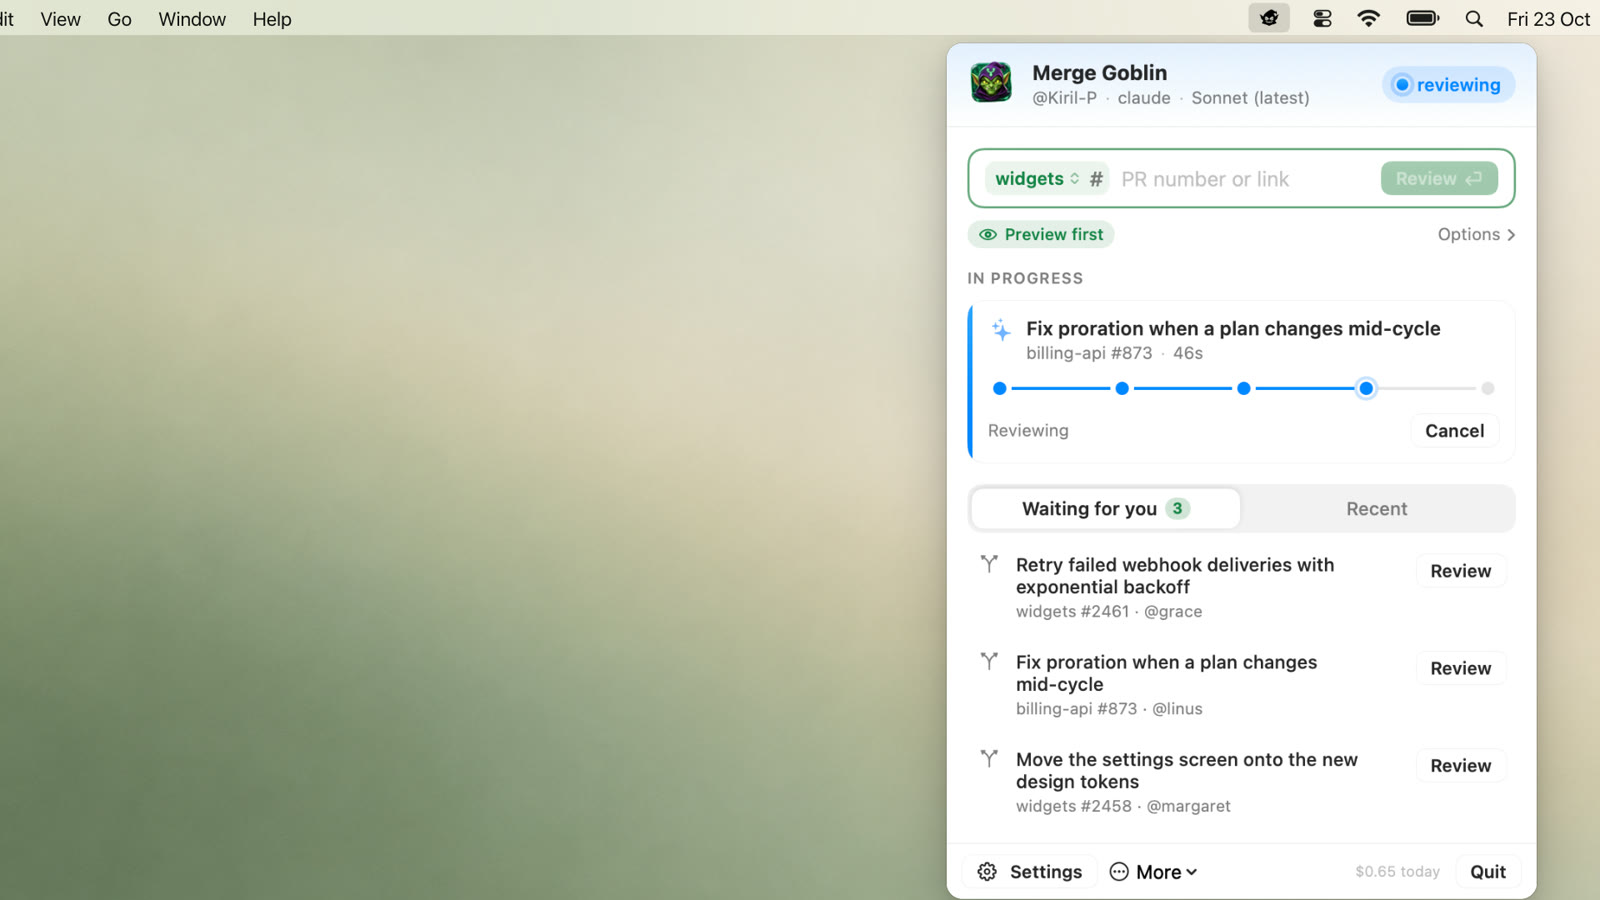Open the More dropdown menu
The height and width of the screenshot is (900, 1600).
point(1153,872)
